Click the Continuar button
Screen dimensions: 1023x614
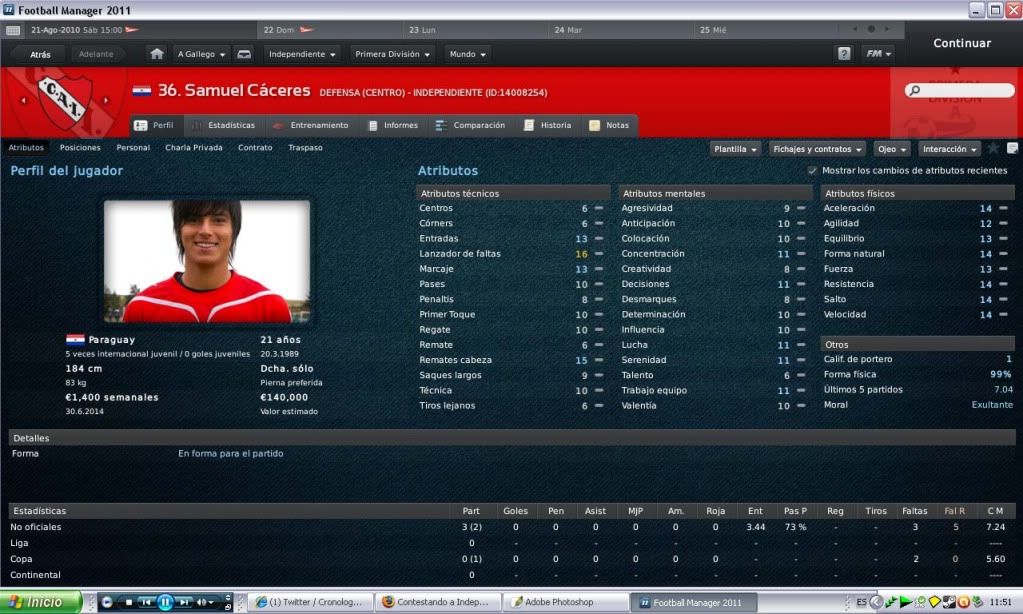962,43
